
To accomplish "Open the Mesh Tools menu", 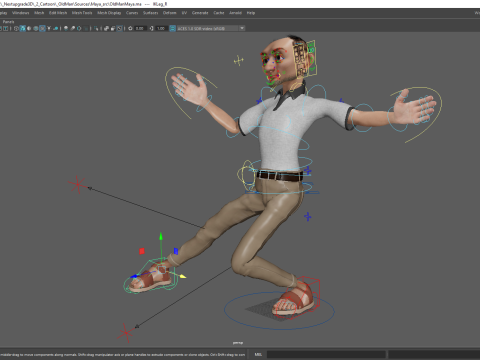I will 82,13.
